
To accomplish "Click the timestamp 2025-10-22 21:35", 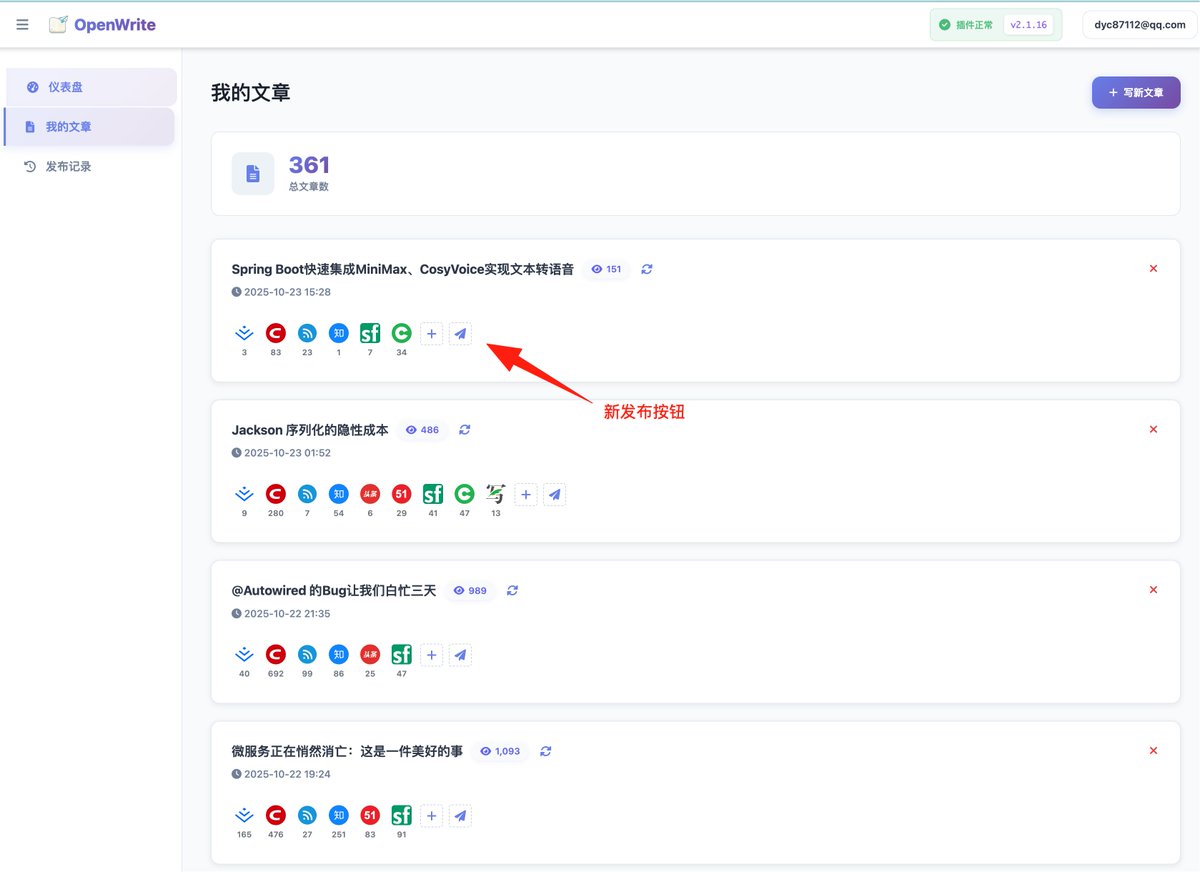I will [x=281, y=614].
